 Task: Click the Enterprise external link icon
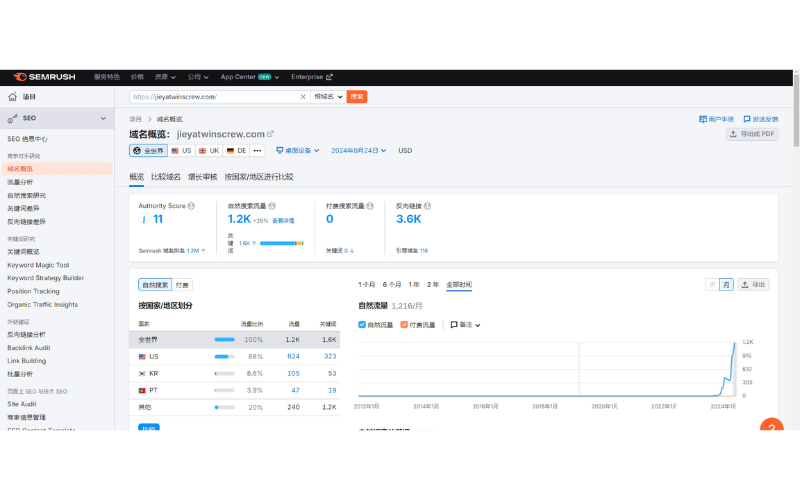coord(329,77)
